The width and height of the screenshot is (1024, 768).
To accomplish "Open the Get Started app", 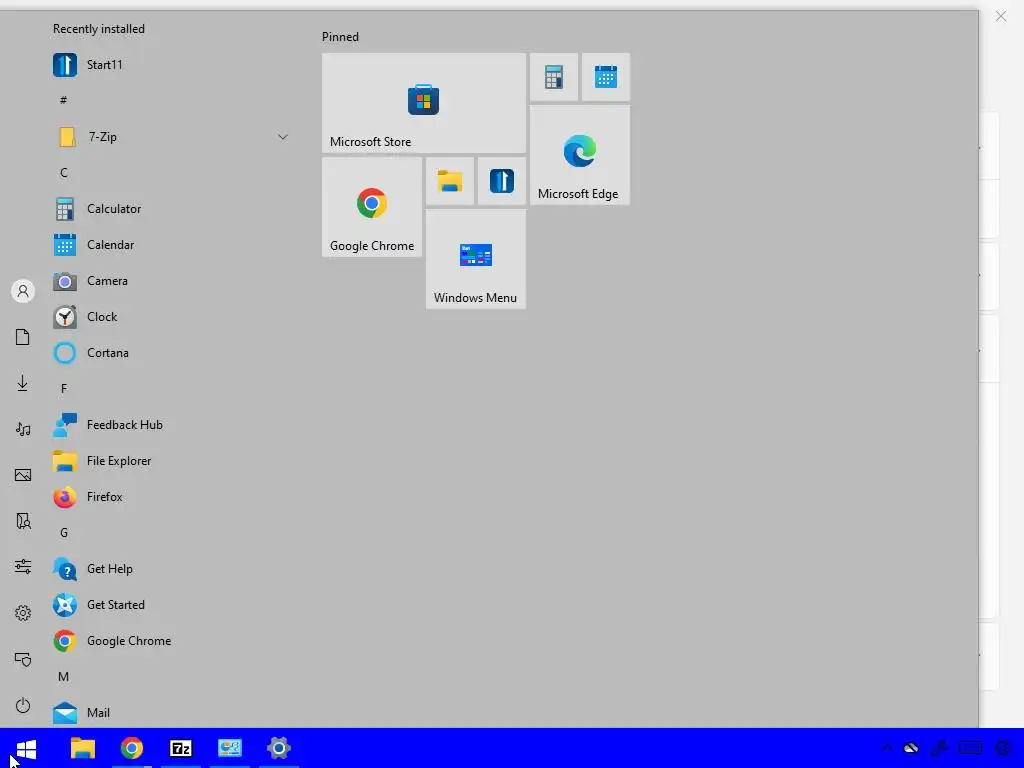I will pos(170,605).
